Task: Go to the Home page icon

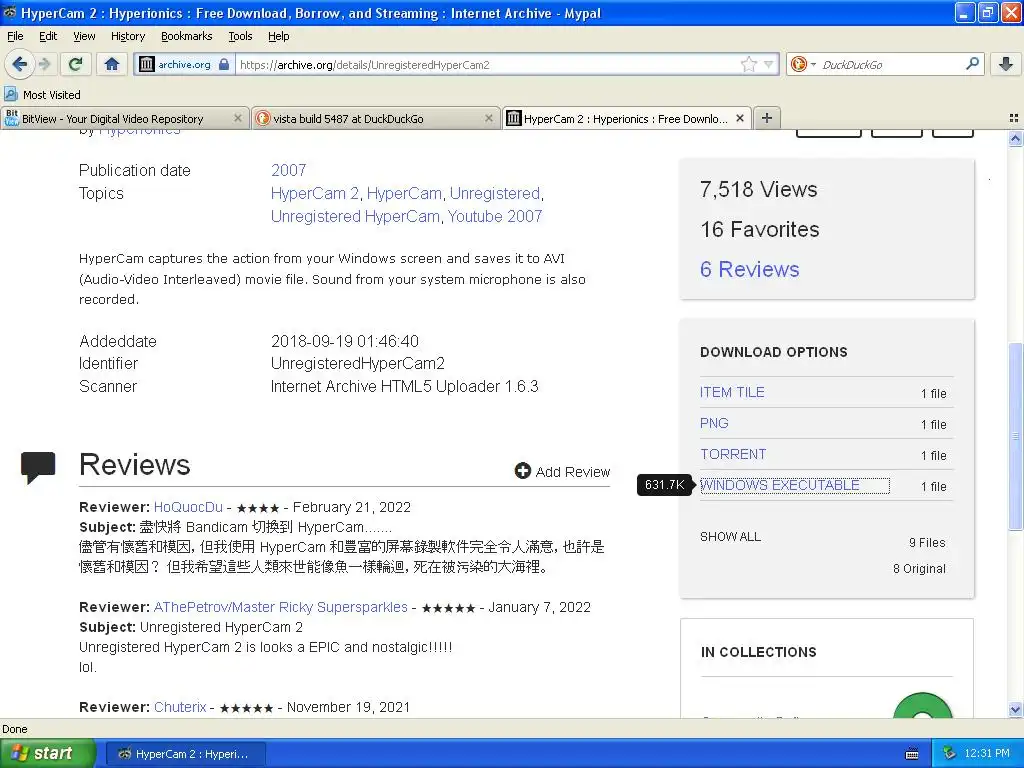Action: pos(112,64)
